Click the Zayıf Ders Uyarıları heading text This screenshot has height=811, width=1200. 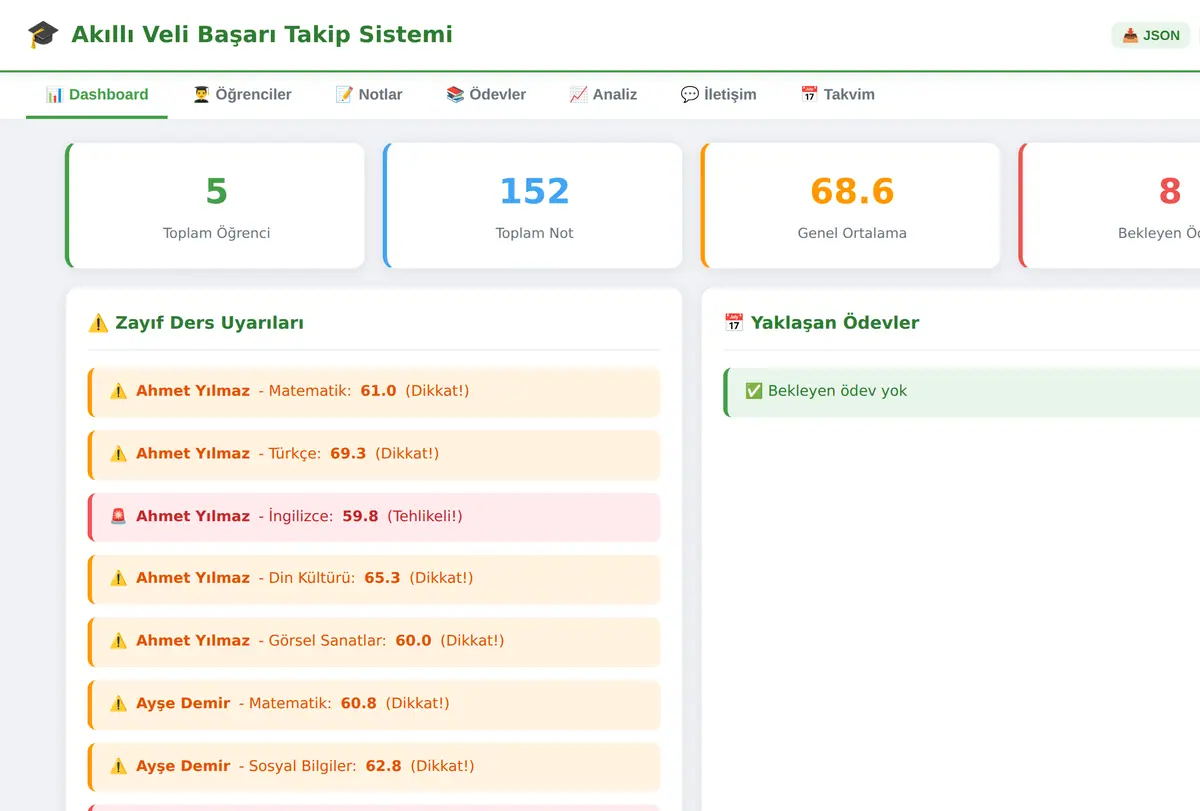pyautogui.click(x=210, y=323)
